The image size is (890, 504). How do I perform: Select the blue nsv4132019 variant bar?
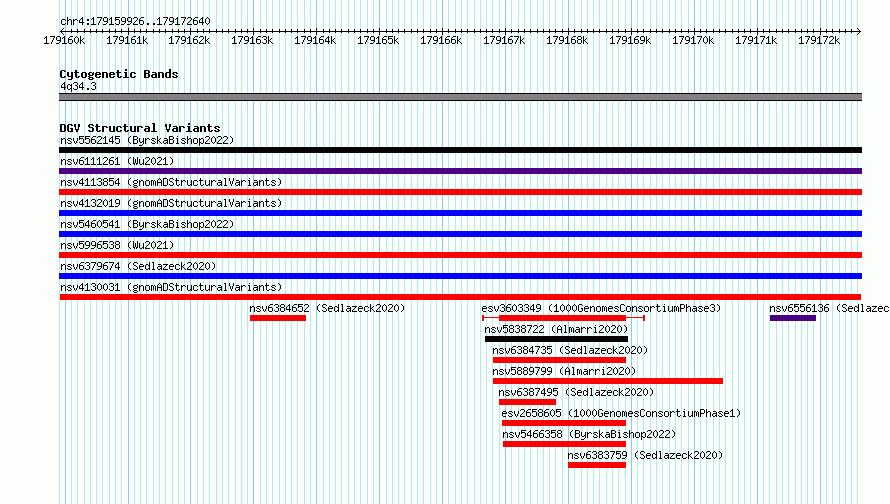pos(460,213)
